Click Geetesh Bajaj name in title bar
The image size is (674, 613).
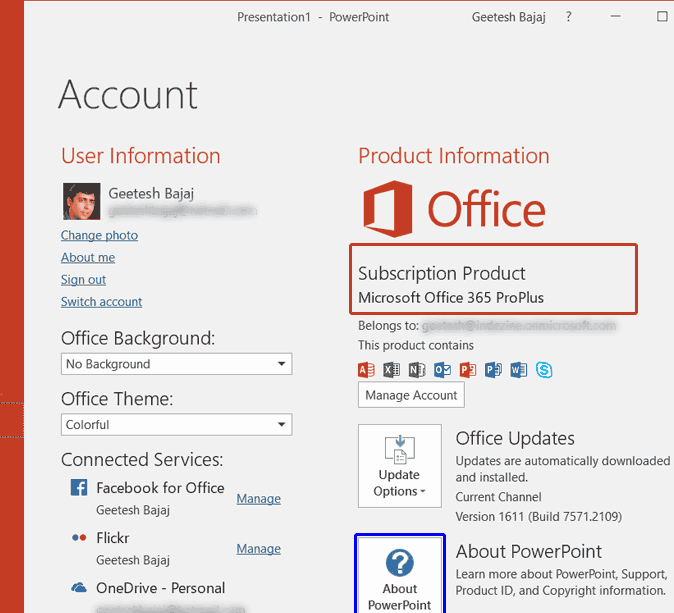coord(509,17)
